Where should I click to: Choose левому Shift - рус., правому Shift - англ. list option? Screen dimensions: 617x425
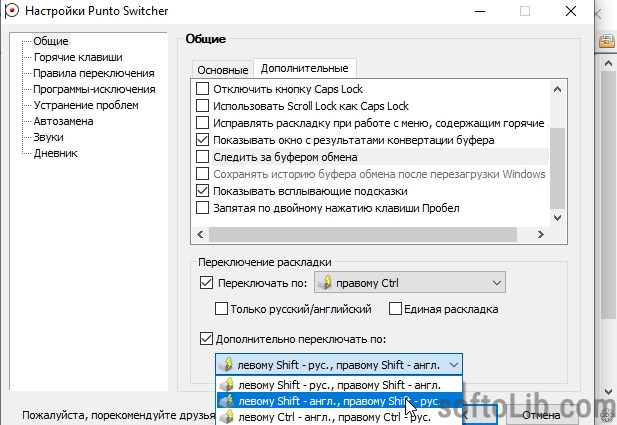(339, 385)
